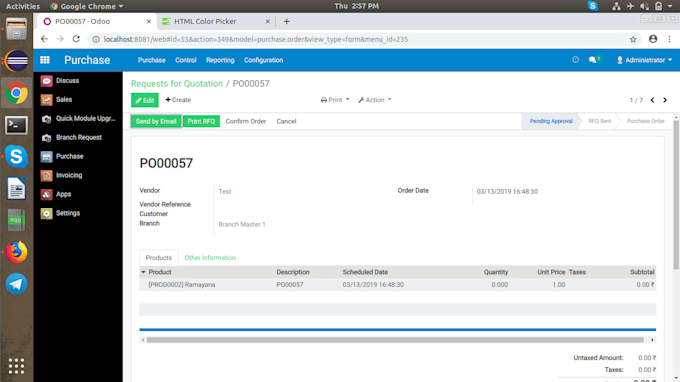The width and height of the screenshot is (680, 382).
Task: Open Branch Master 1 link
Action: pyautogui.click(x=242, y=225)
